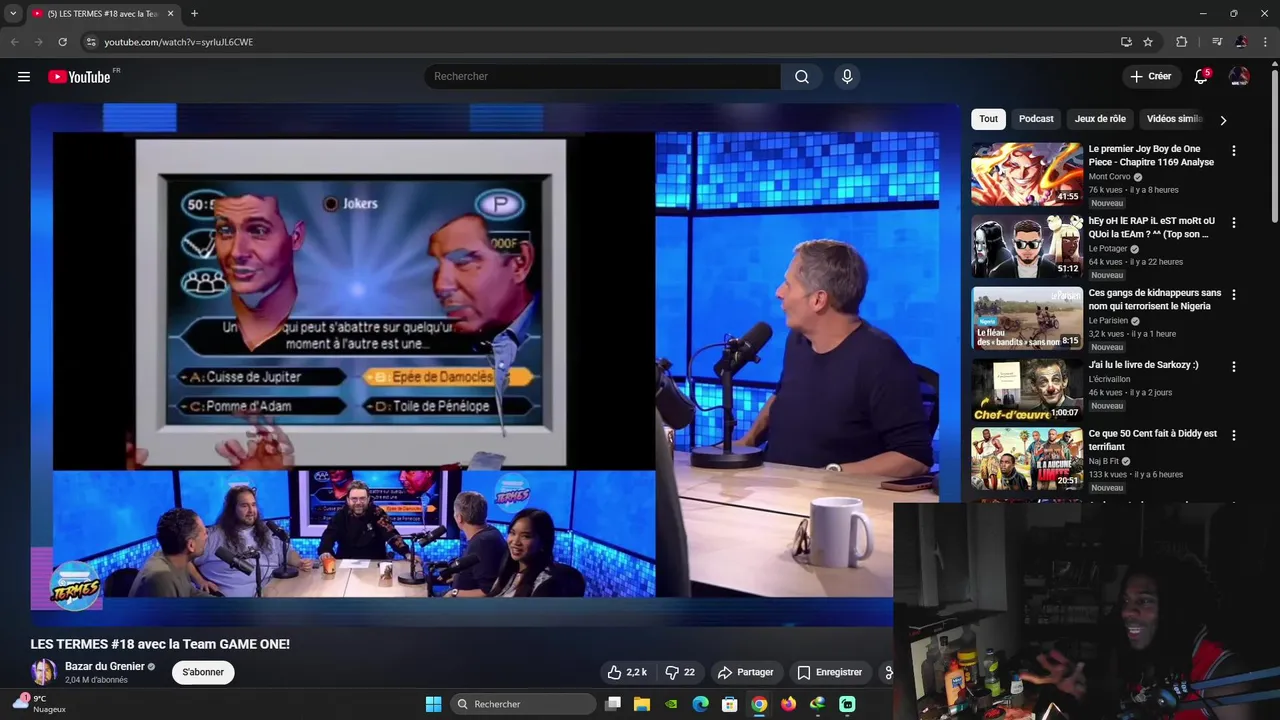Image resolution: width=1280 pixels, height=720 pixels.
Task: Open the Bazar du Grenier channel name link
Action: click(x=105, y=667)
